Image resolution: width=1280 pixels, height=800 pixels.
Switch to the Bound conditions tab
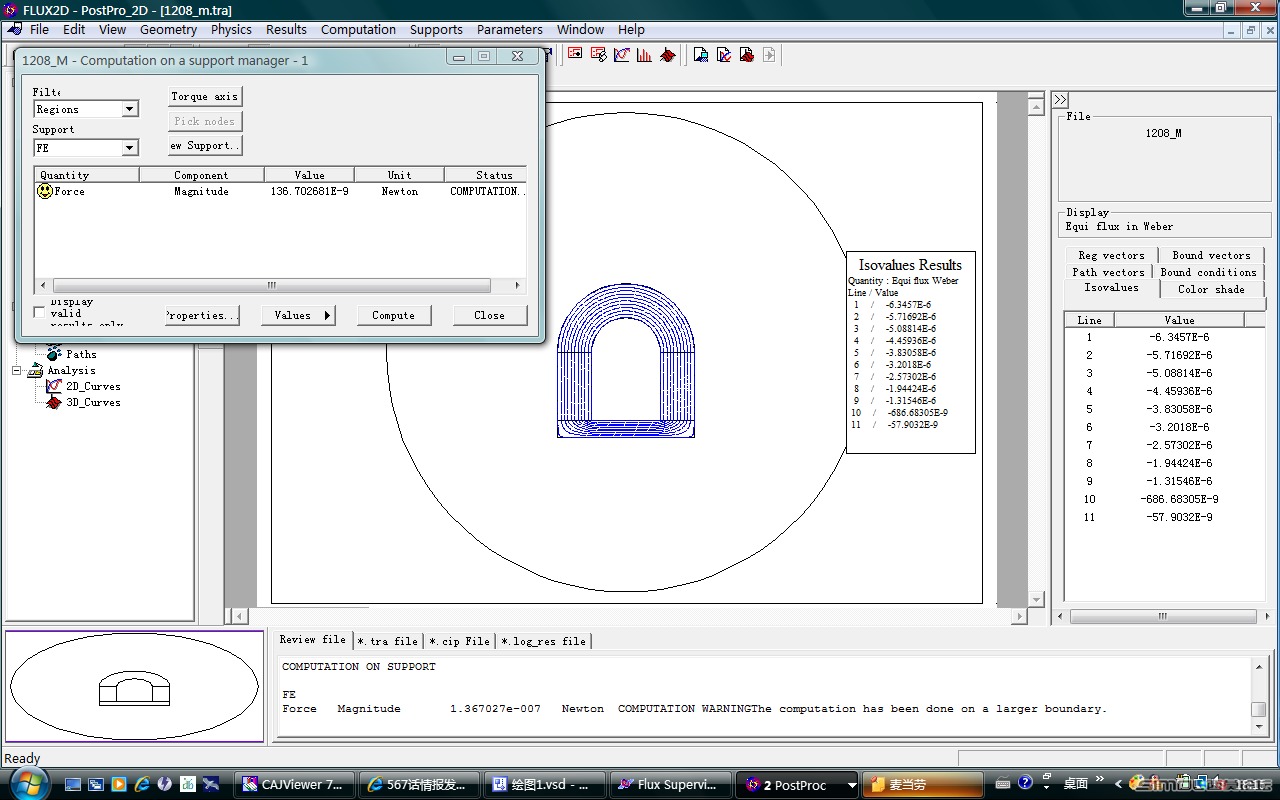click(x=1208, y=272)
